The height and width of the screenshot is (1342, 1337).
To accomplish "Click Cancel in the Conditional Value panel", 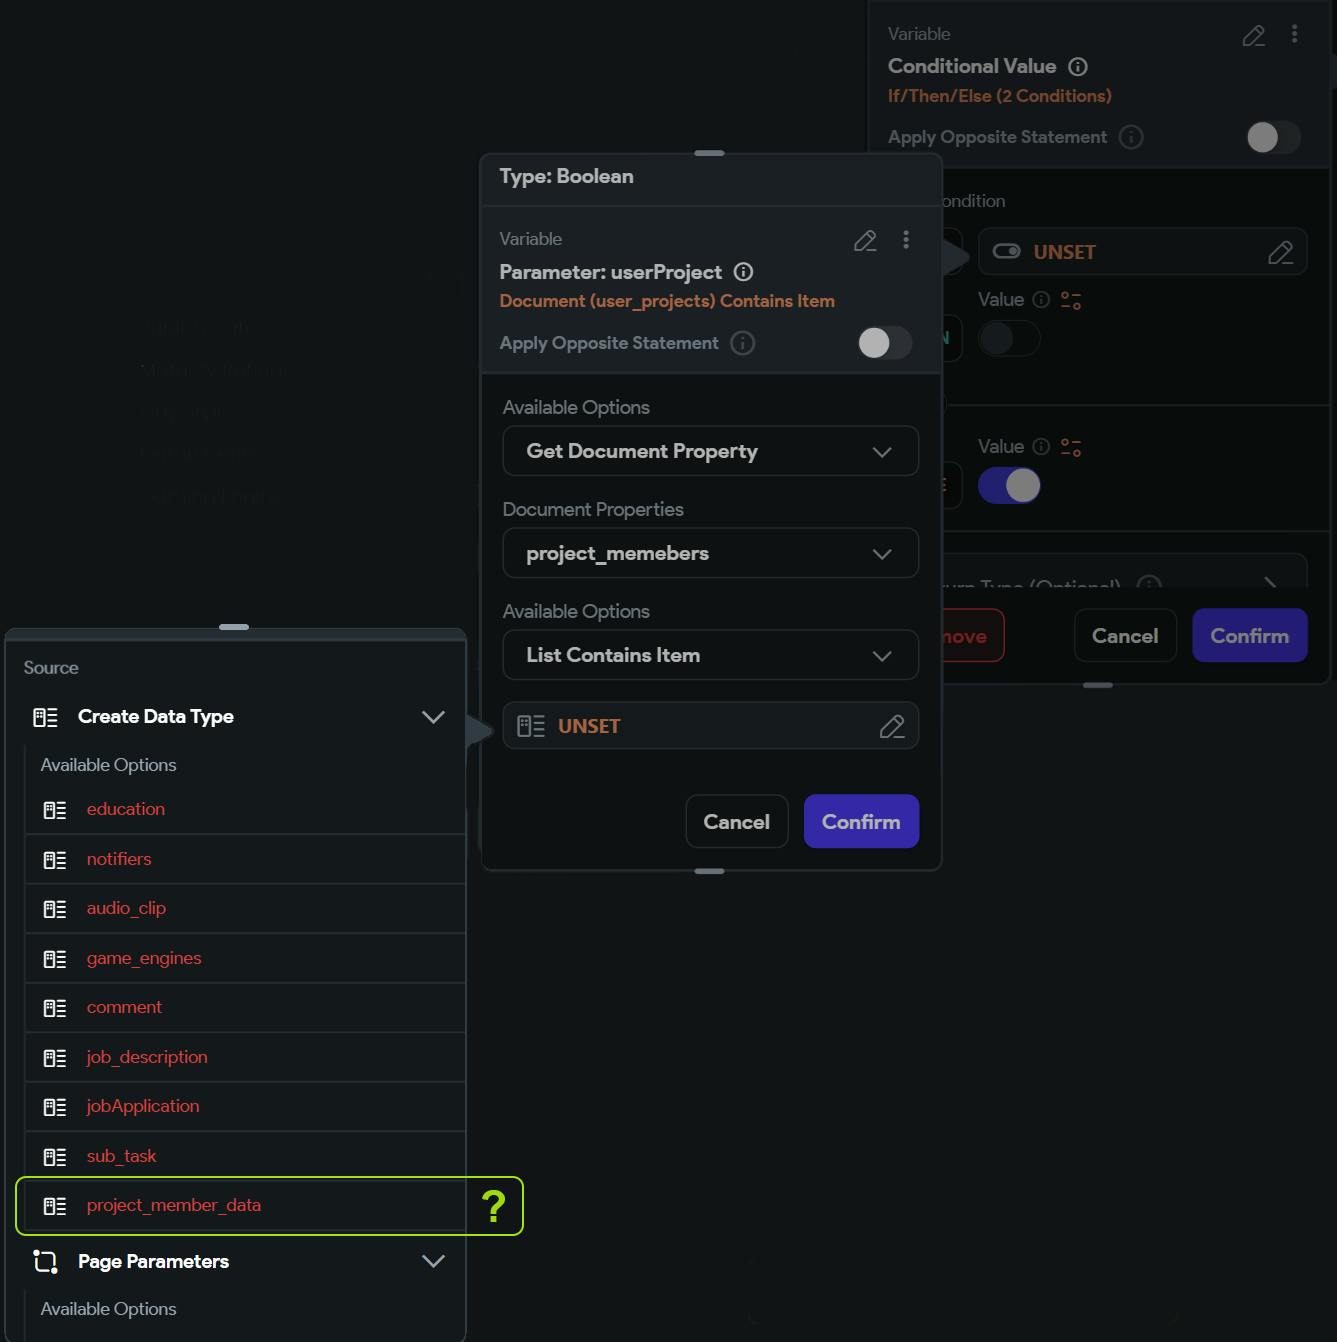I will (x=1124, y=636).
